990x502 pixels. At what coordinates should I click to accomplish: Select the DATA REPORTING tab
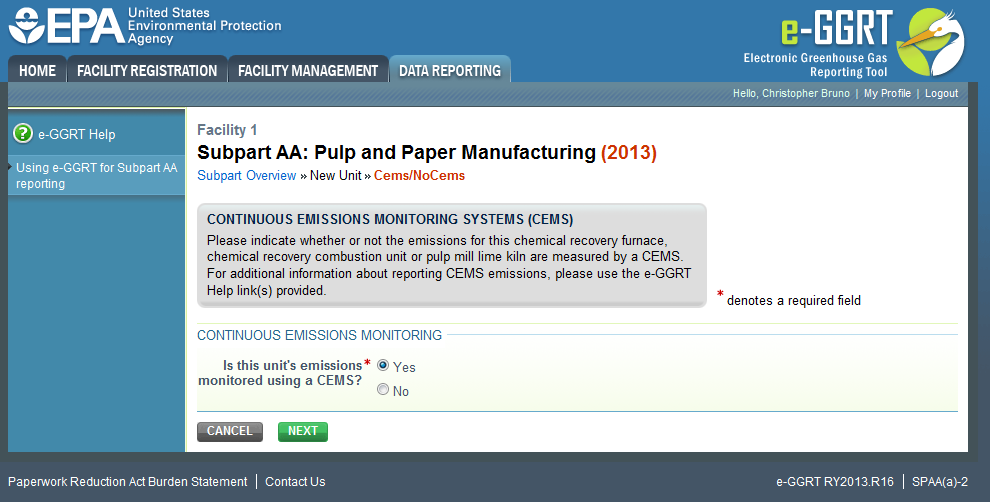coord(450,71)
